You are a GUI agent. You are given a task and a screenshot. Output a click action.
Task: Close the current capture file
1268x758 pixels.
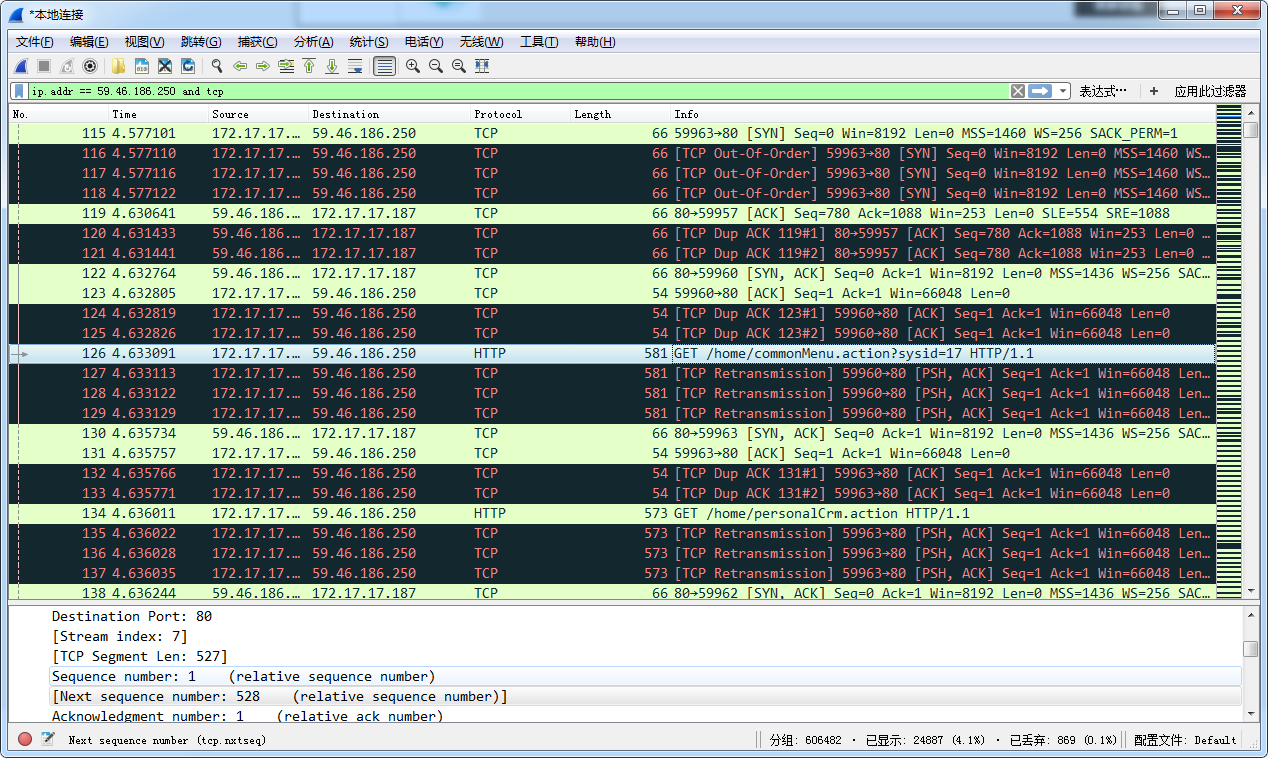164,66
